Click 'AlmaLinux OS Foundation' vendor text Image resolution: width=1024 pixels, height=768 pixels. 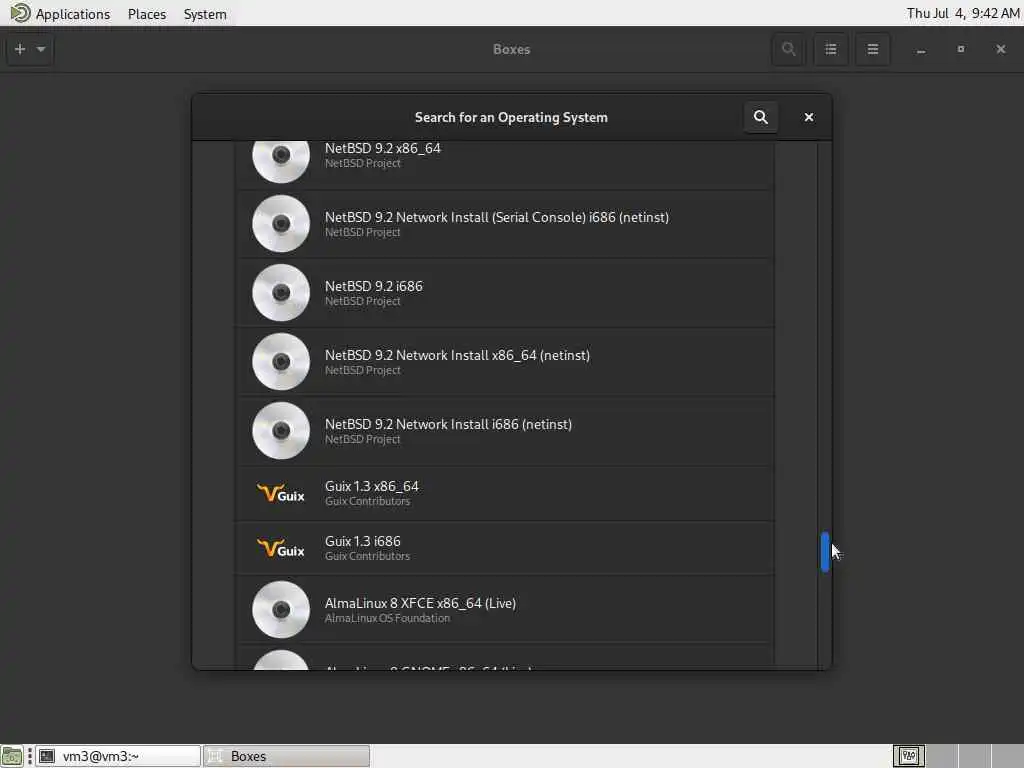pos(387,618)
